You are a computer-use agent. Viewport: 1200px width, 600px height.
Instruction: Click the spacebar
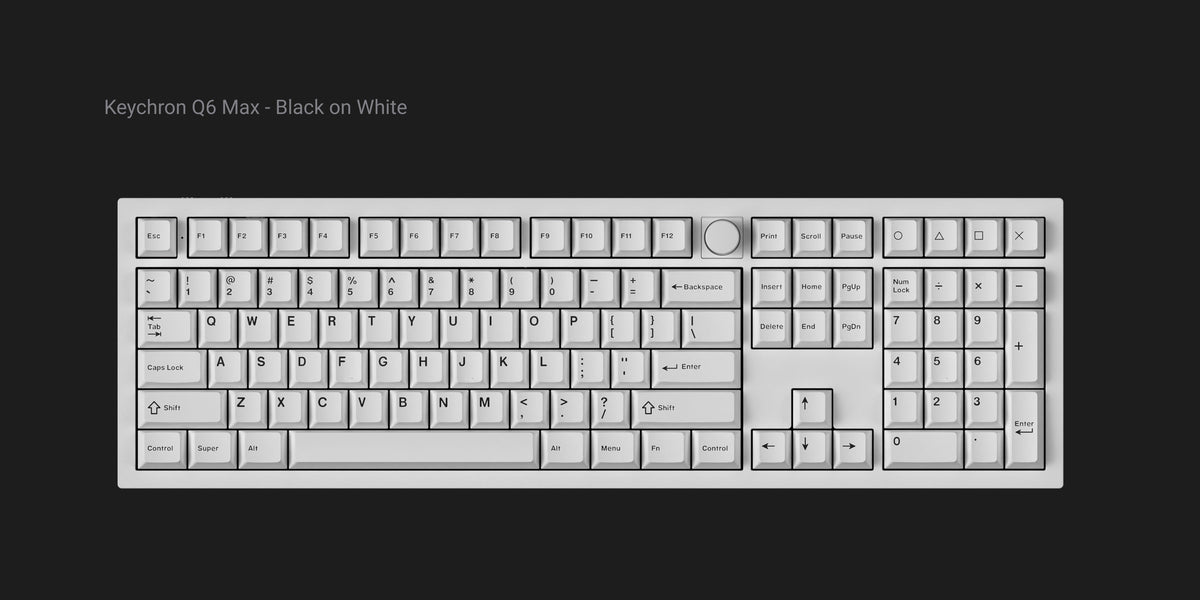[413, 449]
